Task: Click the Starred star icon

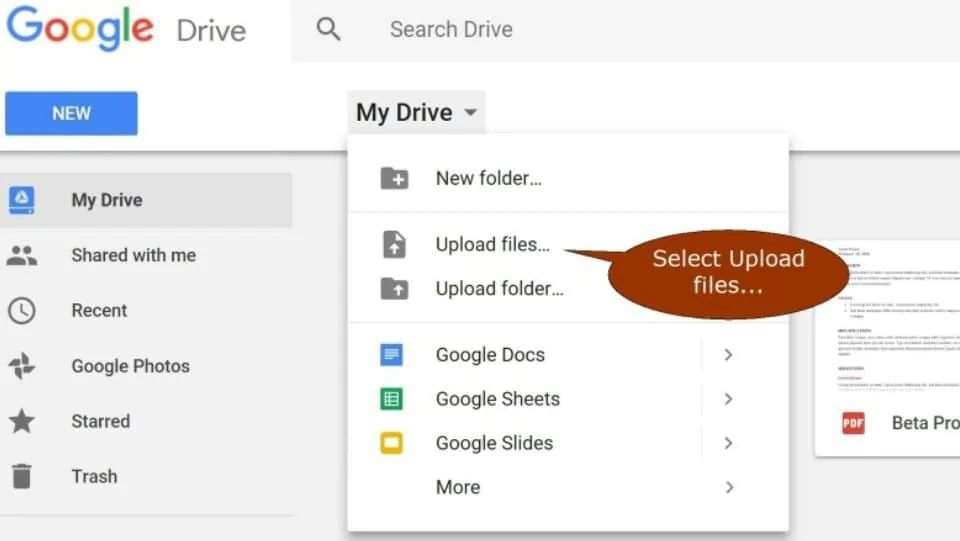Action: (x=22, y=421)
